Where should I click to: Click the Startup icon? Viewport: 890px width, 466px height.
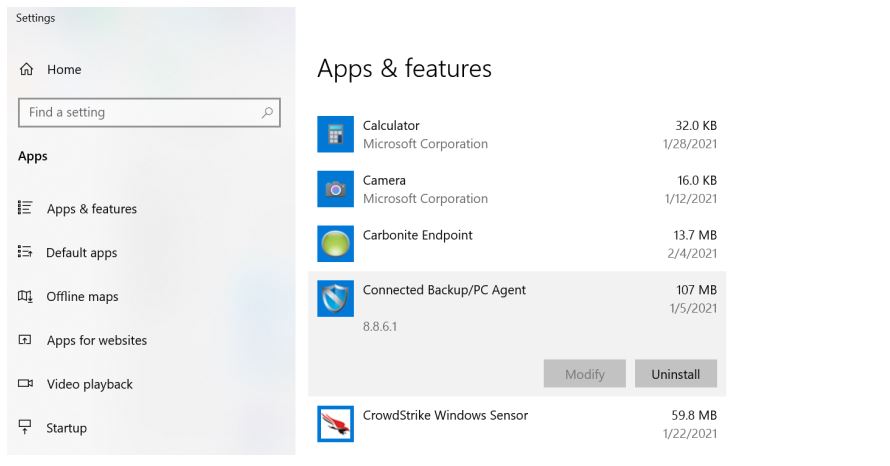[x=26, y=428]
